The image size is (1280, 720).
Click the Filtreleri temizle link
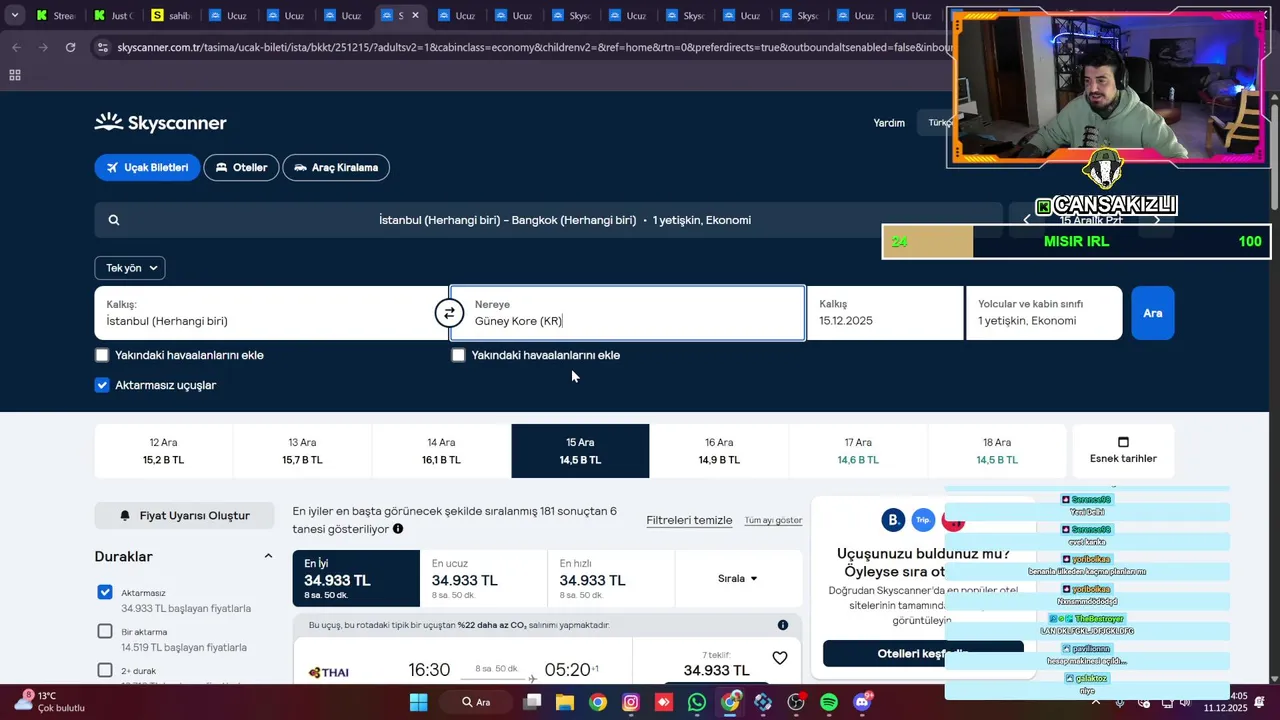pyautogui.click(x=689, y=520)
